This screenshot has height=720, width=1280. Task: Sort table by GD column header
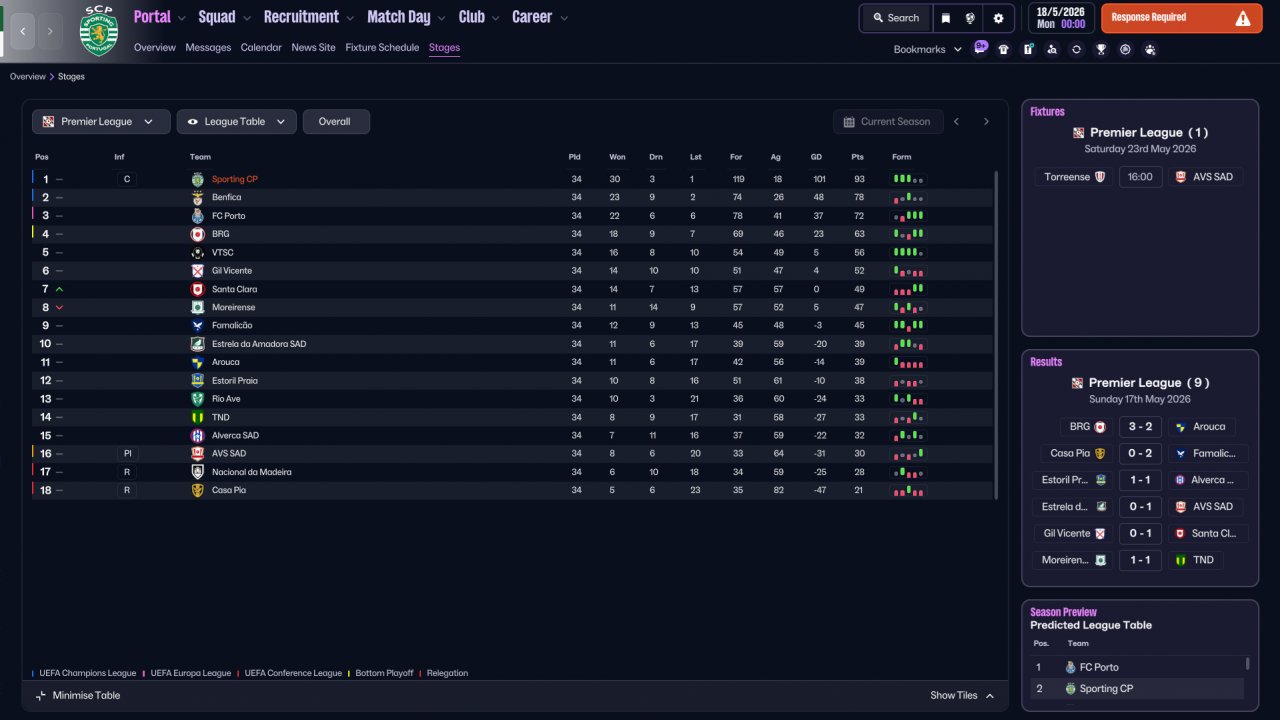coord(818,157)
